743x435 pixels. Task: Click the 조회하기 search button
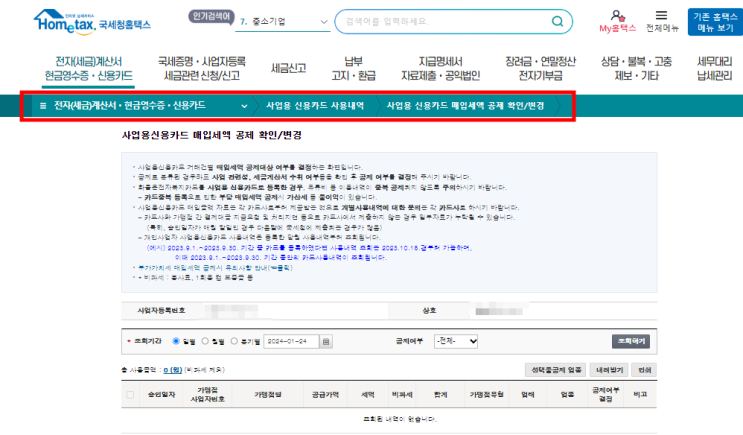pos(631,341)
